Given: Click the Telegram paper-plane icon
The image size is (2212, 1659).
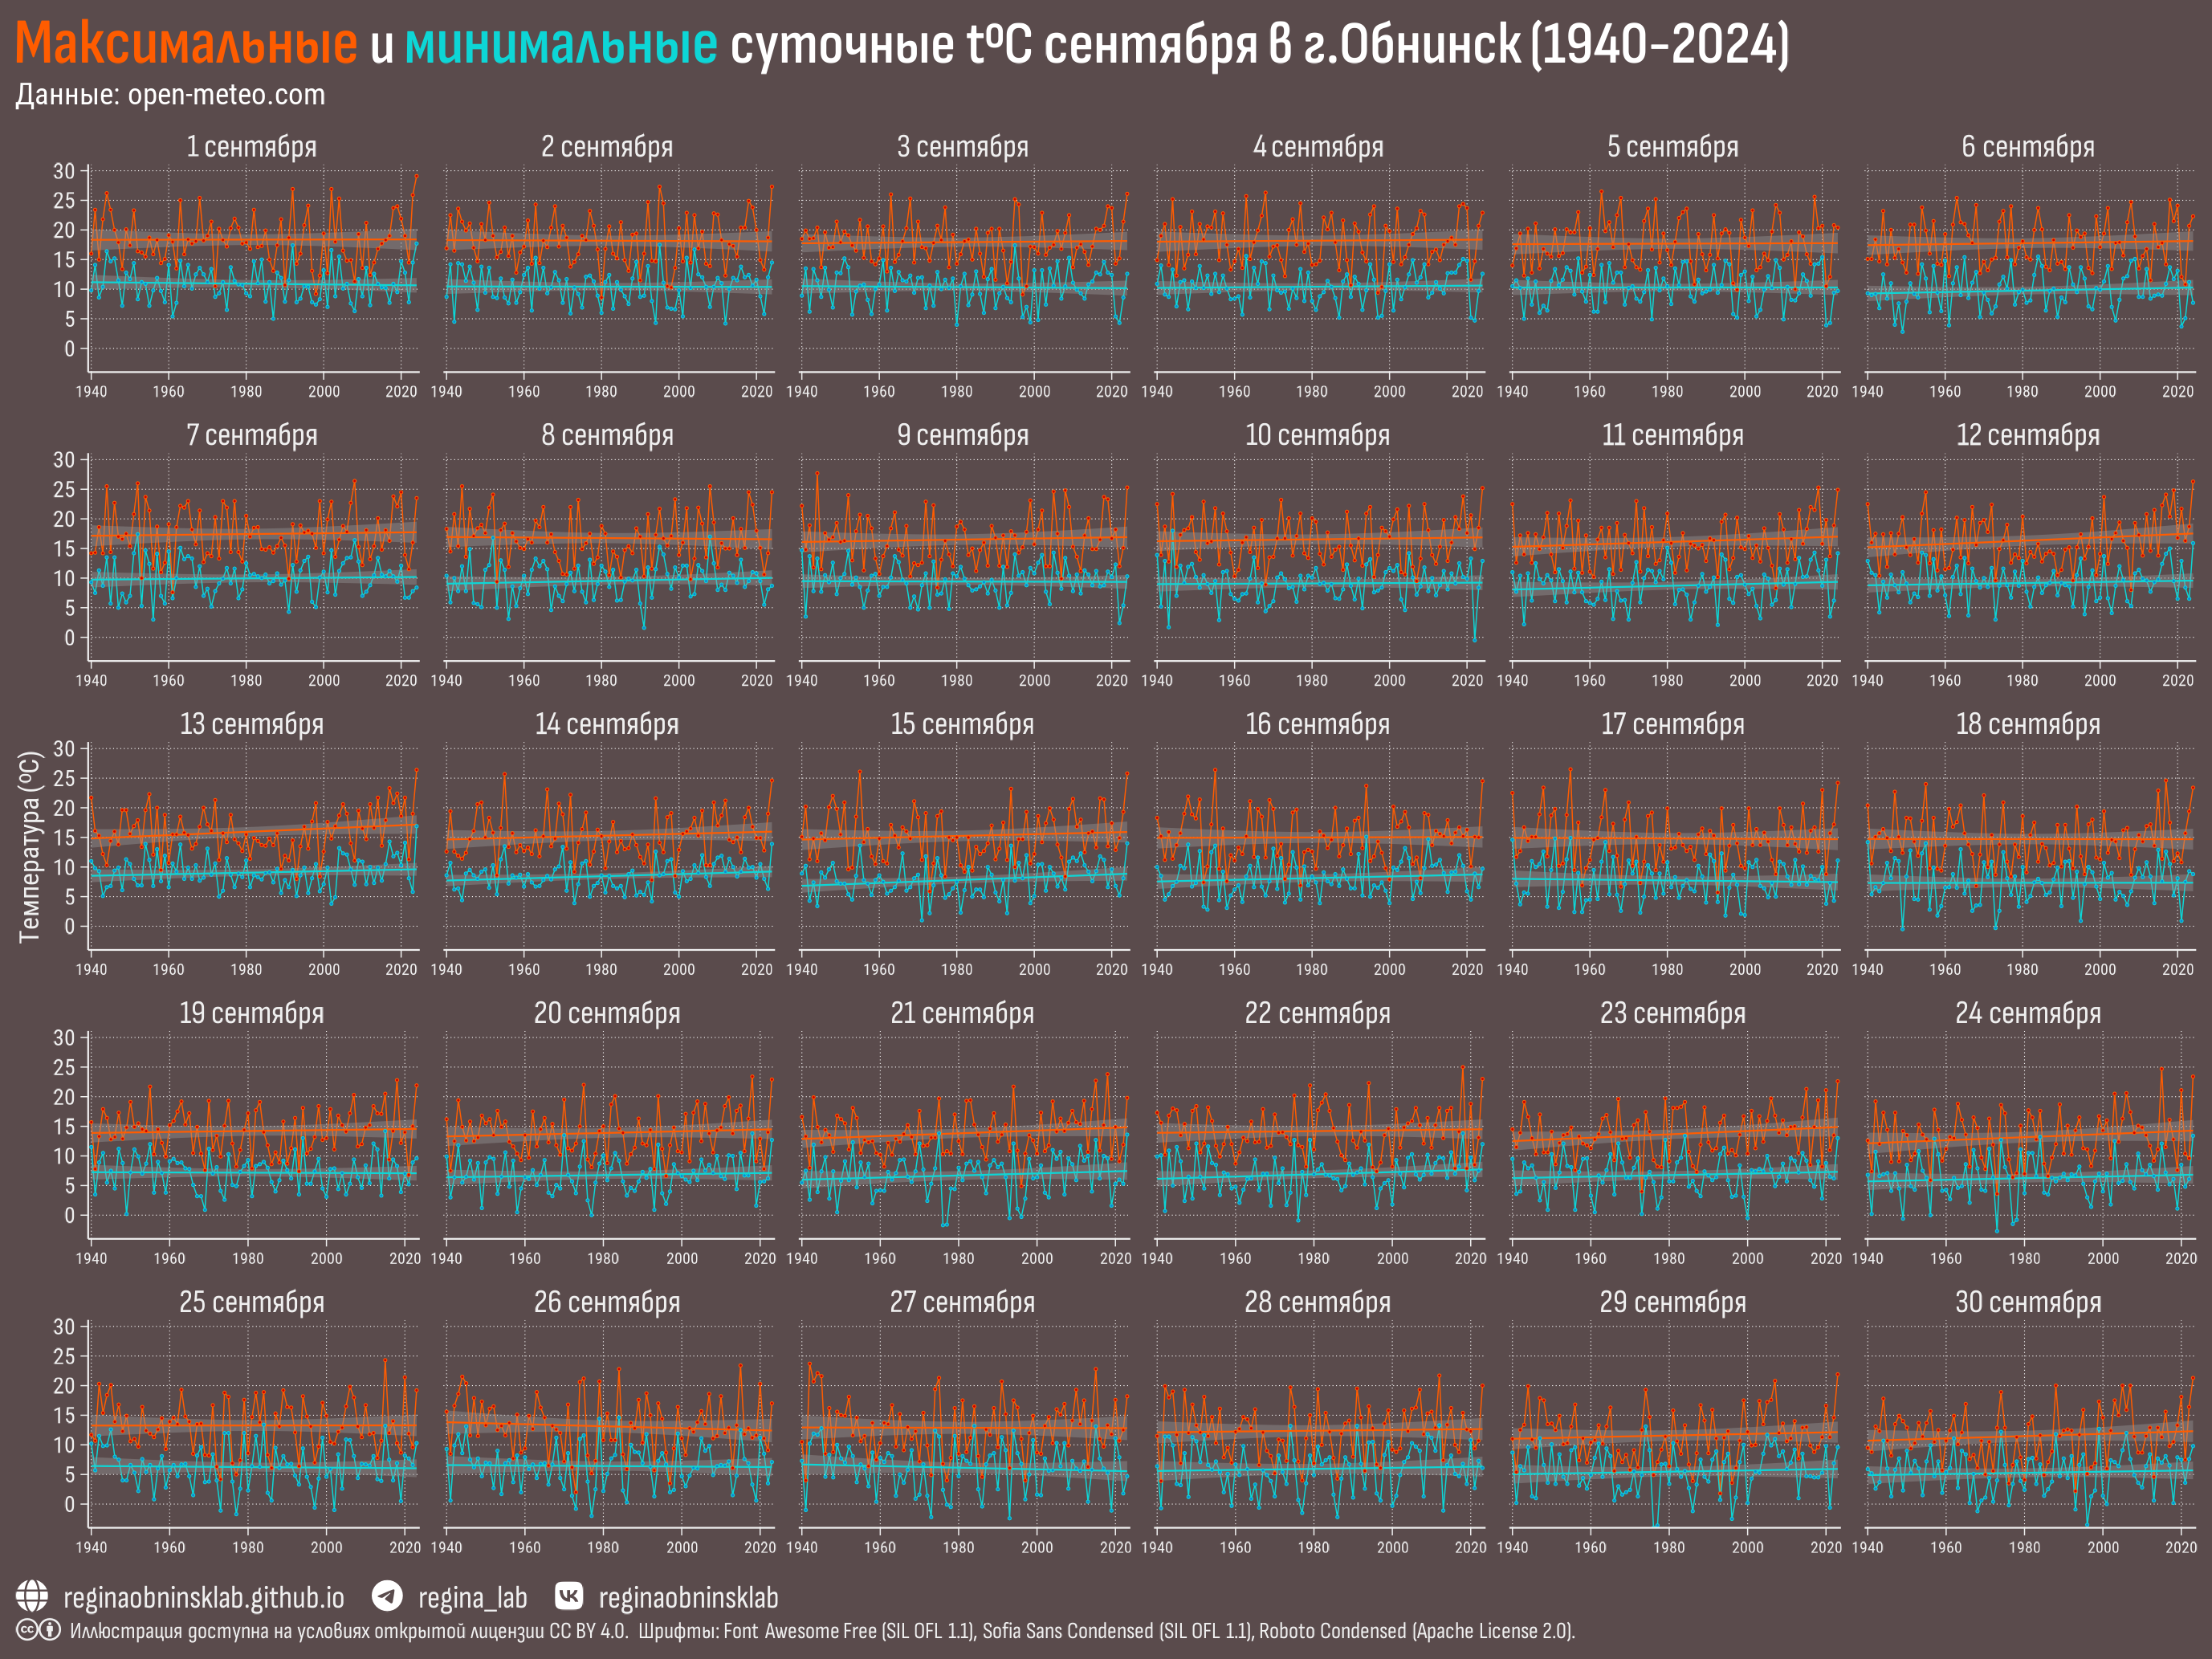Looking at the screenshot, I should (x=387, y=1596).
